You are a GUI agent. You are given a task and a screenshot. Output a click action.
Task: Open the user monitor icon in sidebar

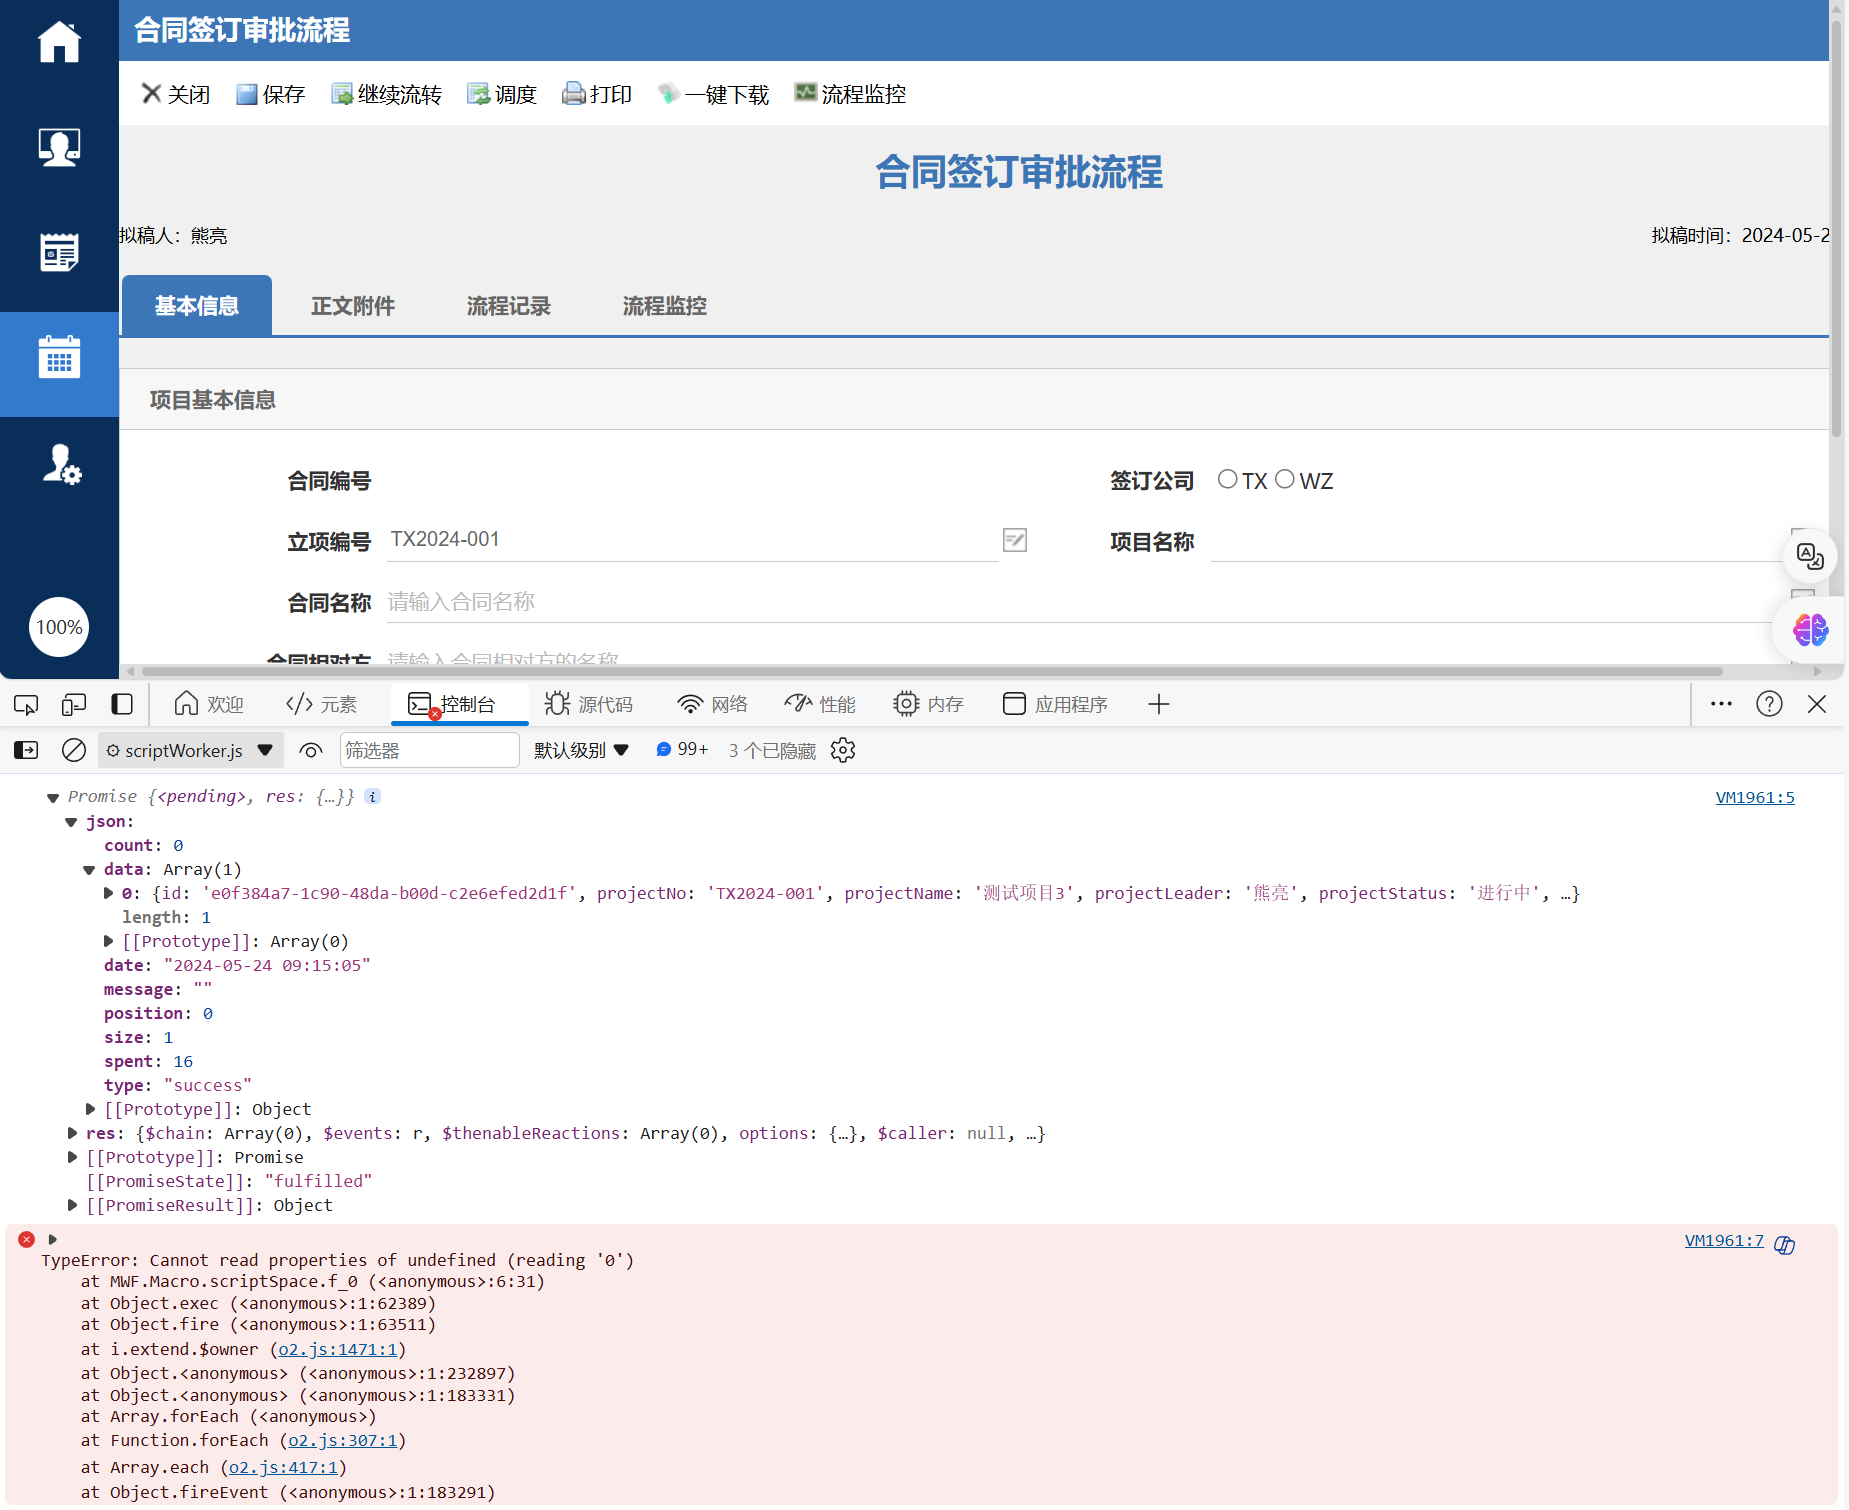click(59, 147)
